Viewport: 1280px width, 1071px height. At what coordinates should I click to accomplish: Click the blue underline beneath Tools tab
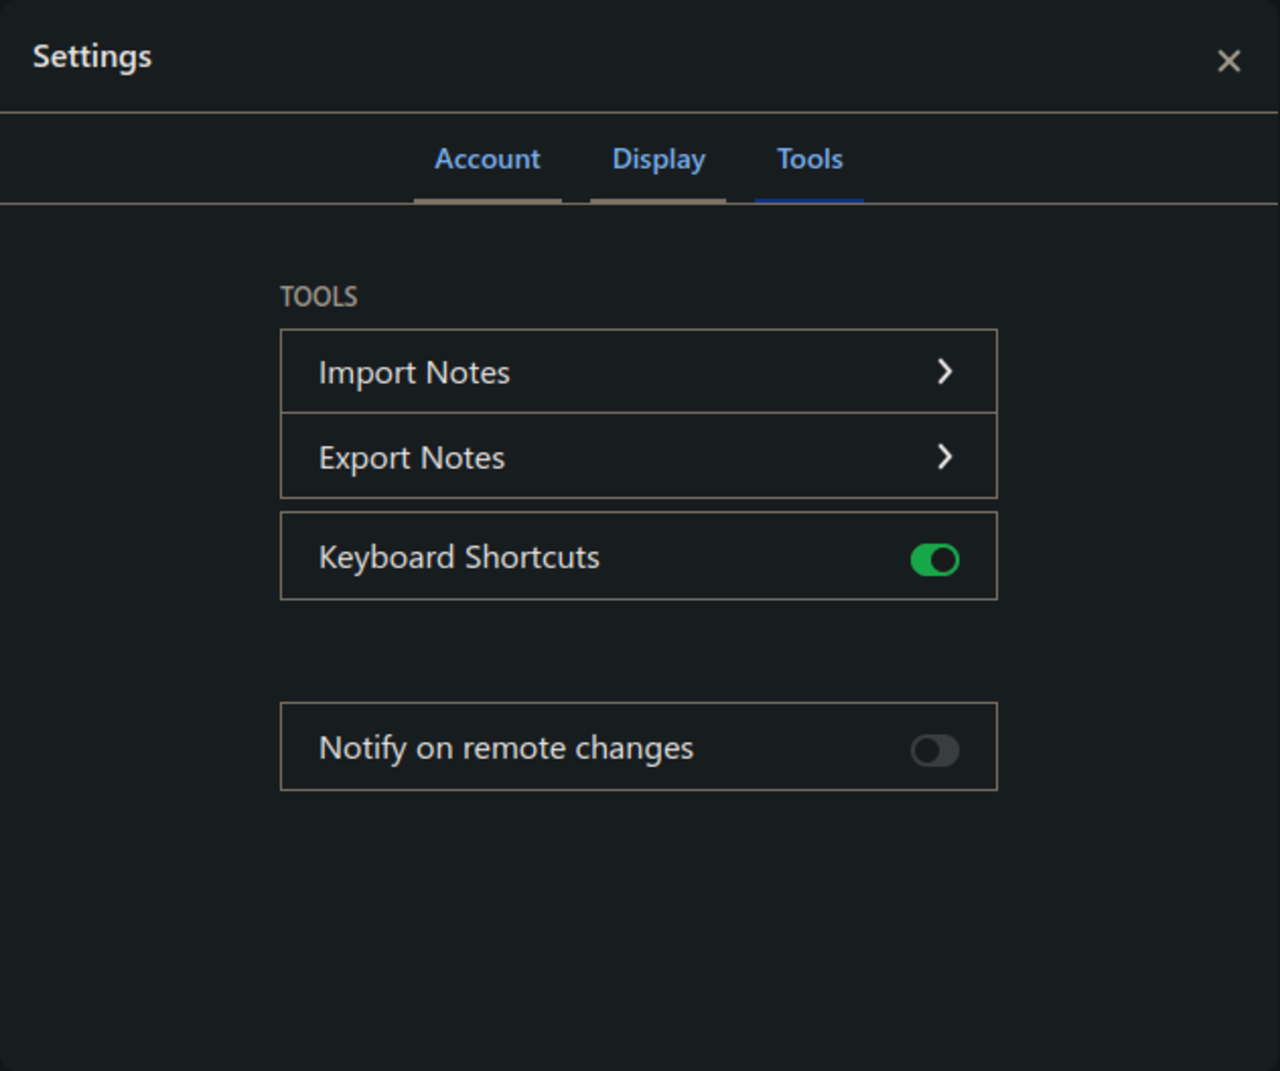tap(809, 200)
